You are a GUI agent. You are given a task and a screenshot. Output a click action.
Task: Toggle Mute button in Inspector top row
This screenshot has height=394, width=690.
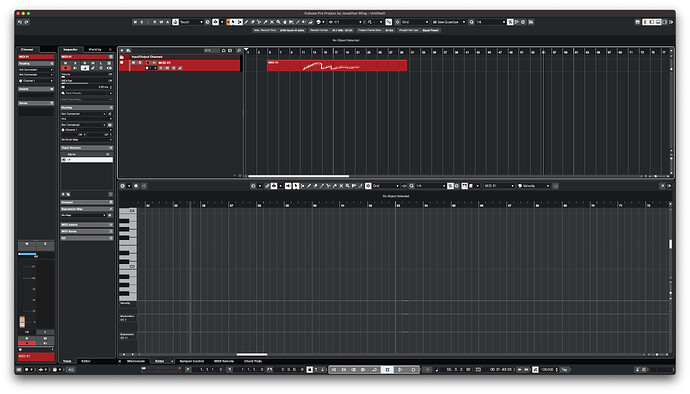[x=66, y=63]
